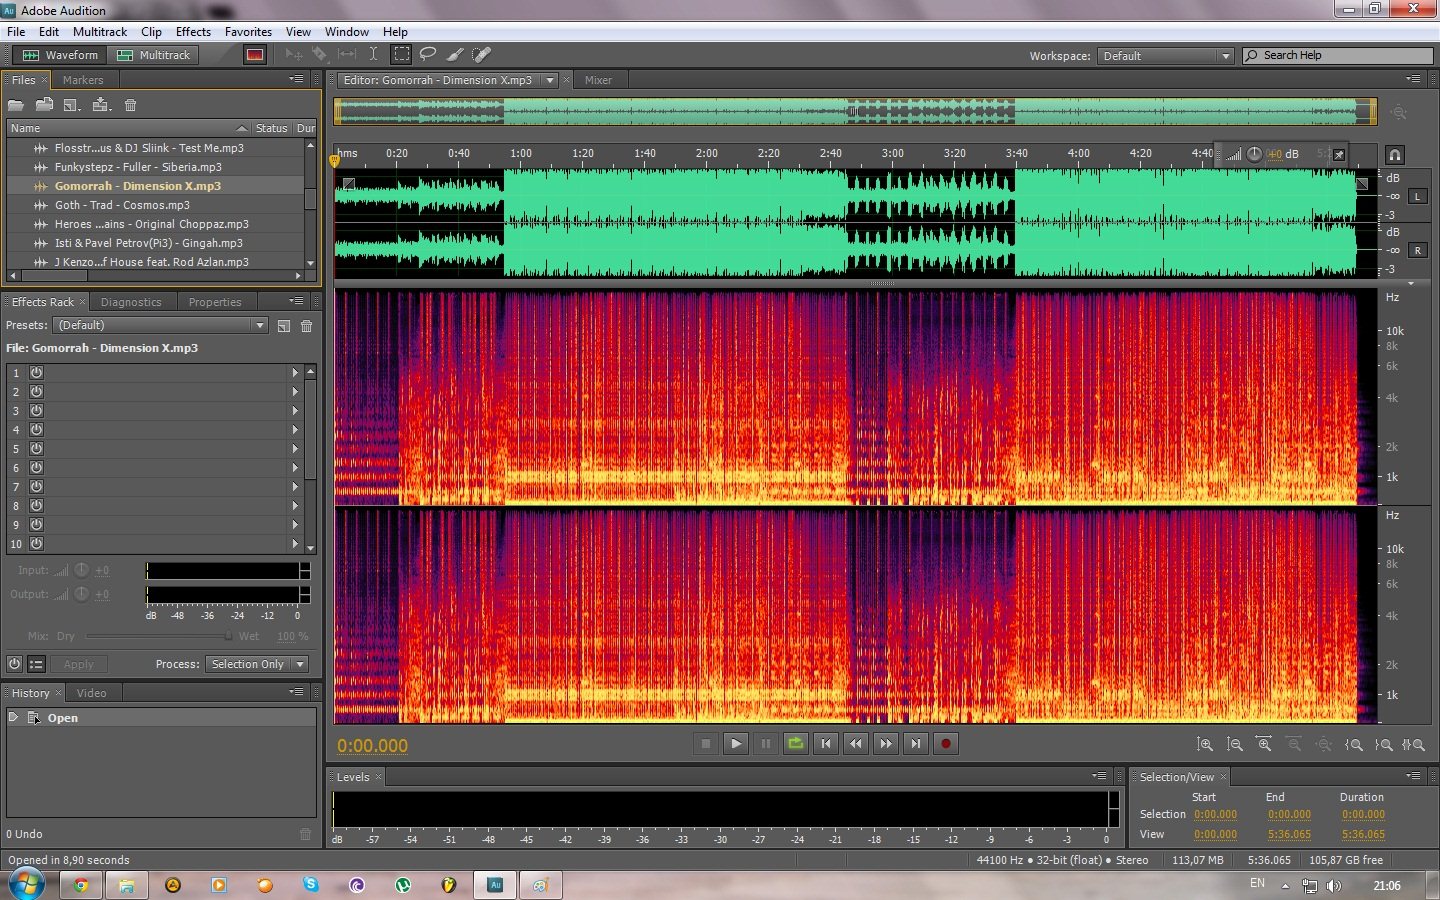
Task: Click Insert into Multitrack icon in Files panel
Action: (101, 105)
